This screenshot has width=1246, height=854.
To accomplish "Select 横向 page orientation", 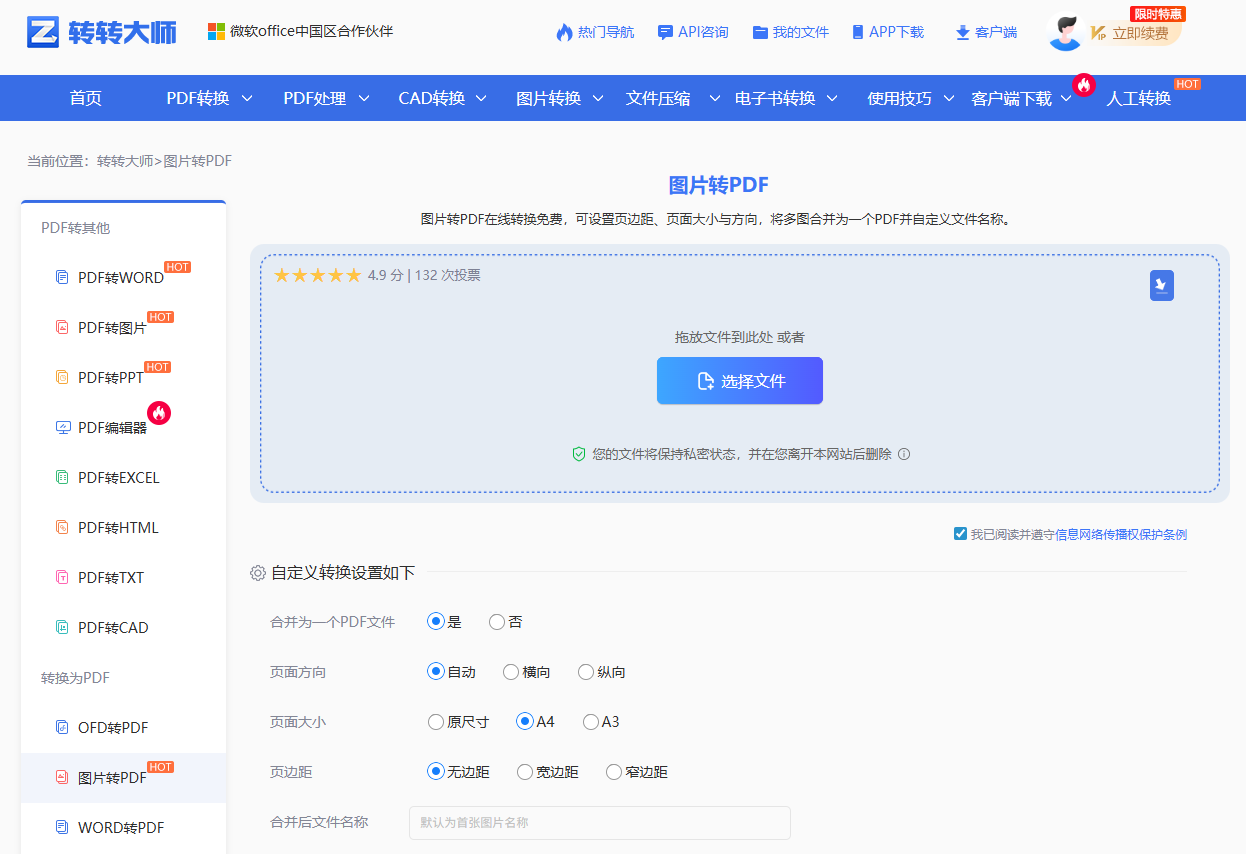I will click(509, 671).
